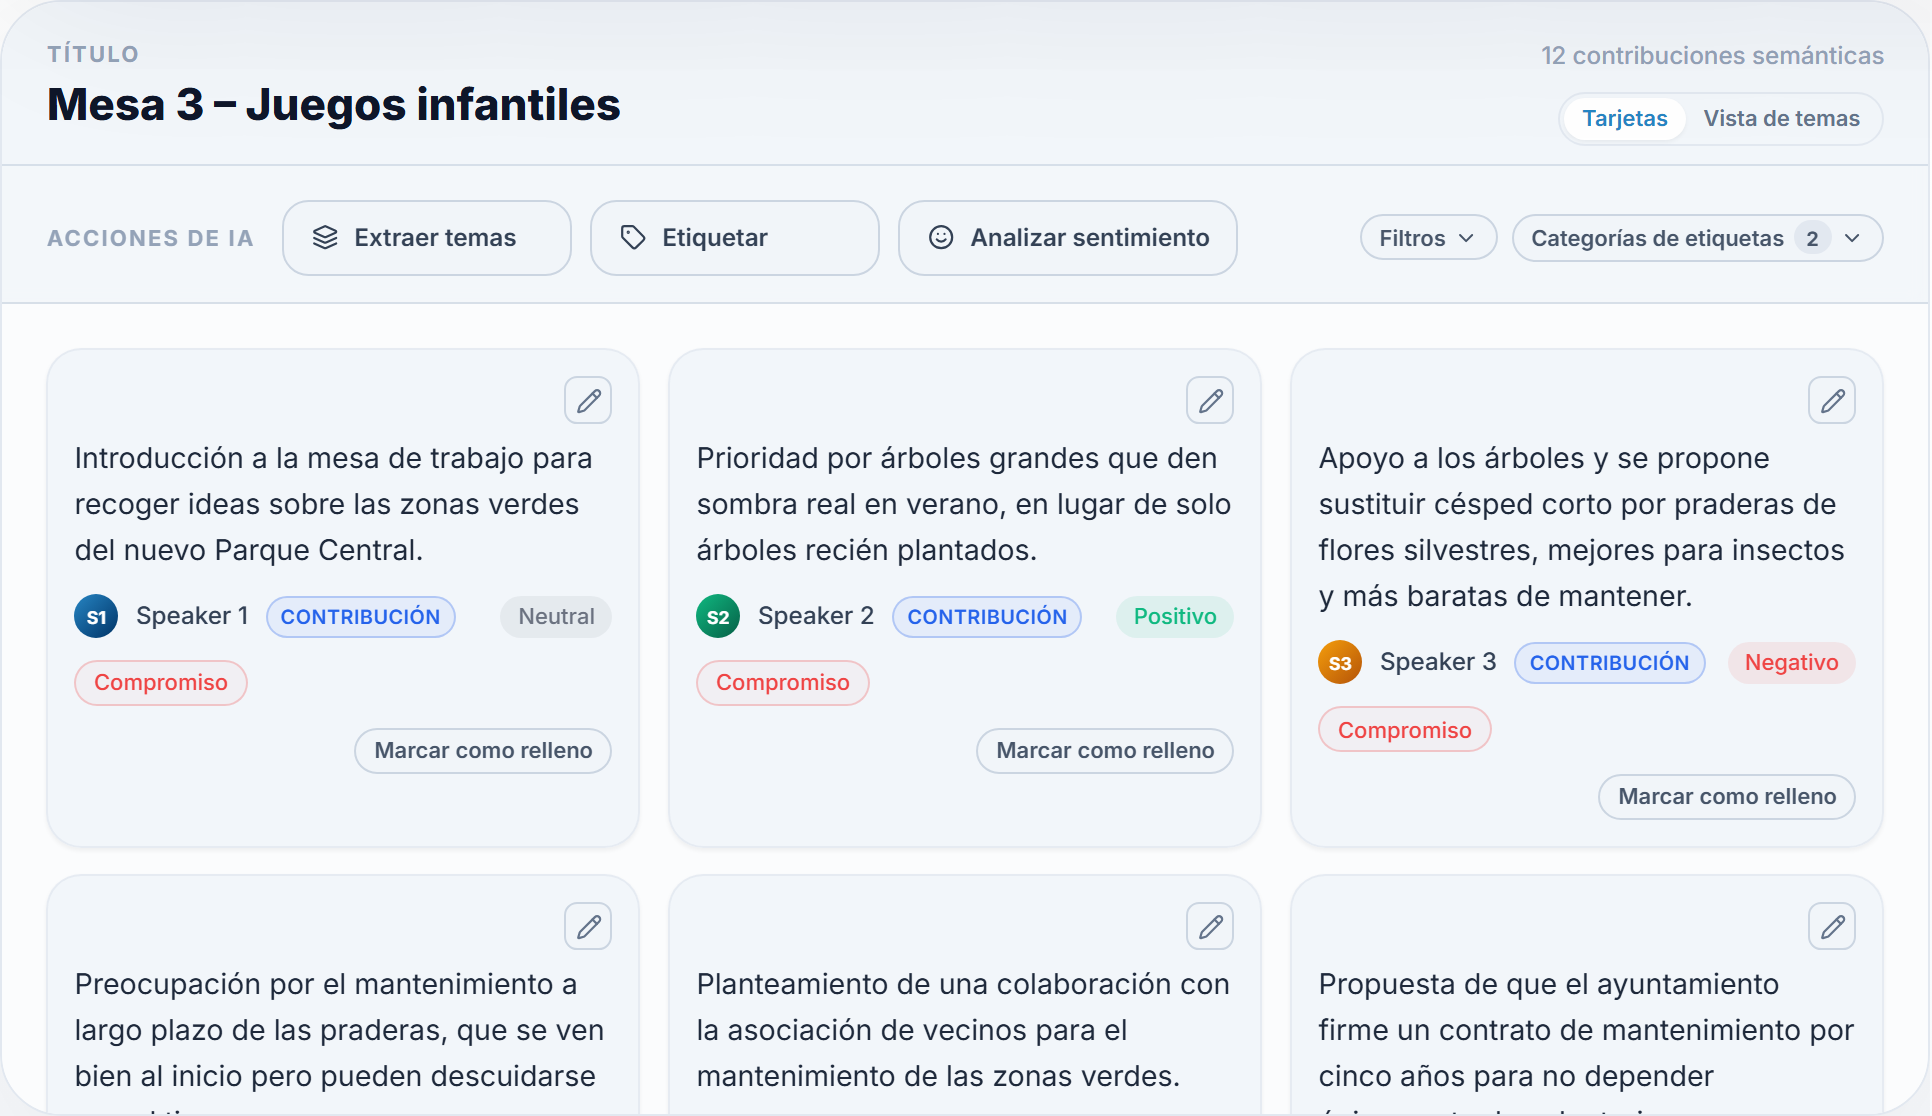The width and height of the screenshot is (1932, 1116).
Task: Click '12 contribuciones semánticas' text
Action: [1712, 56]
